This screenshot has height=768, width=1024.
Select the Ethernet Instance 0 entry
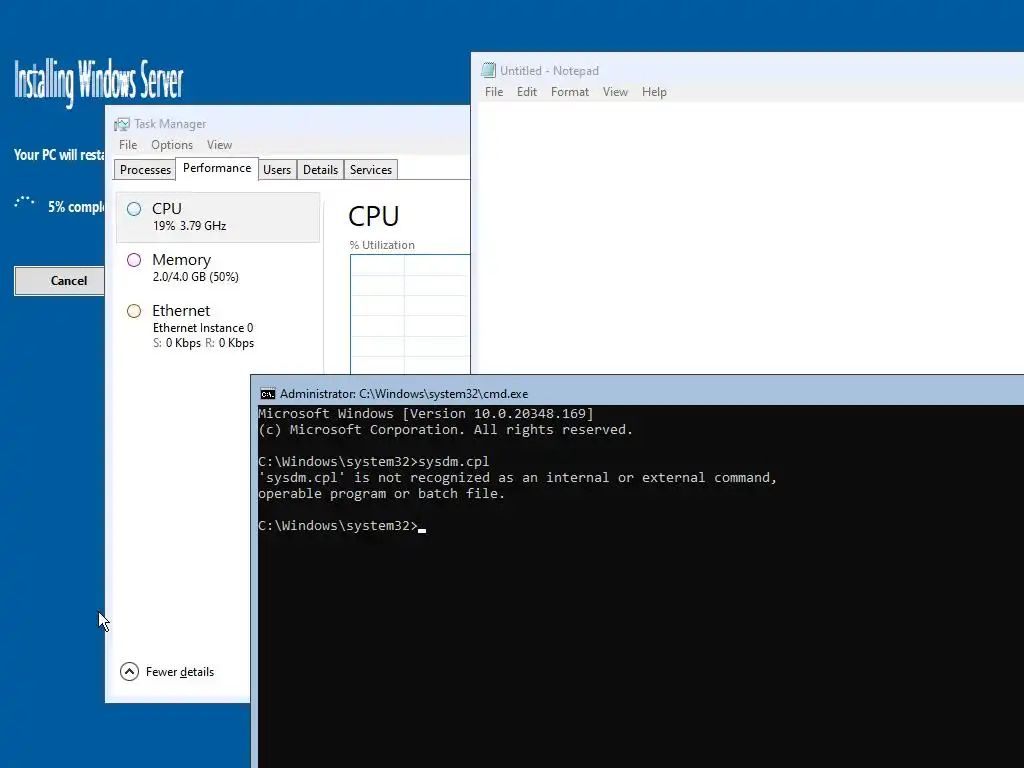(x=218, y=326)
